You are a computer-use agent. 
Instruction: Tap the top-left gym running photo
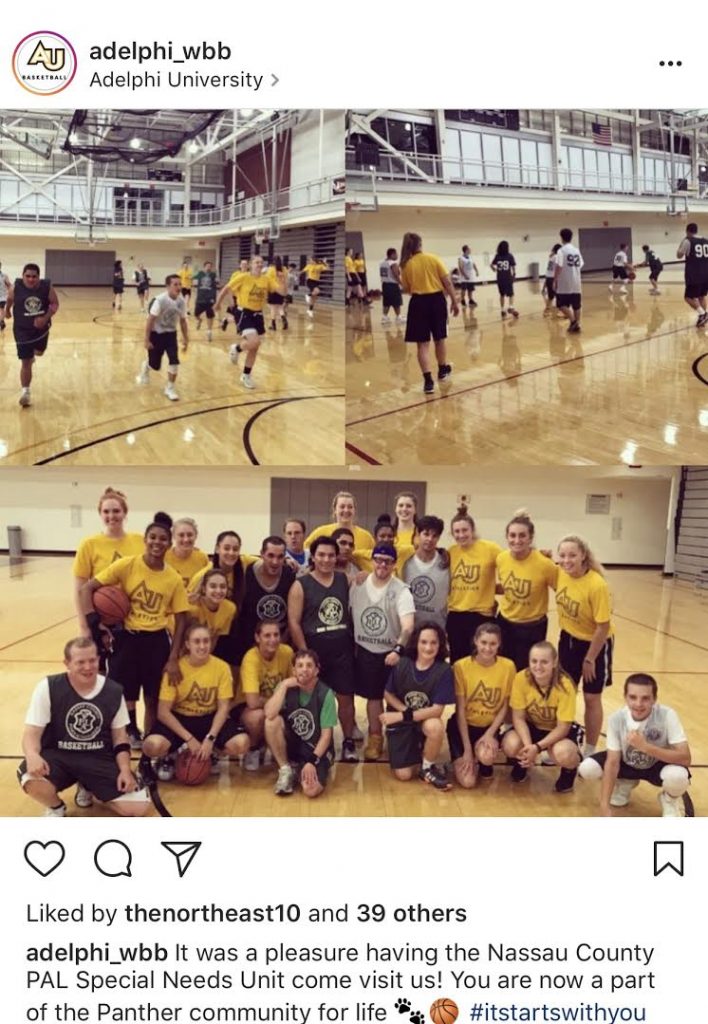(172, 287)
